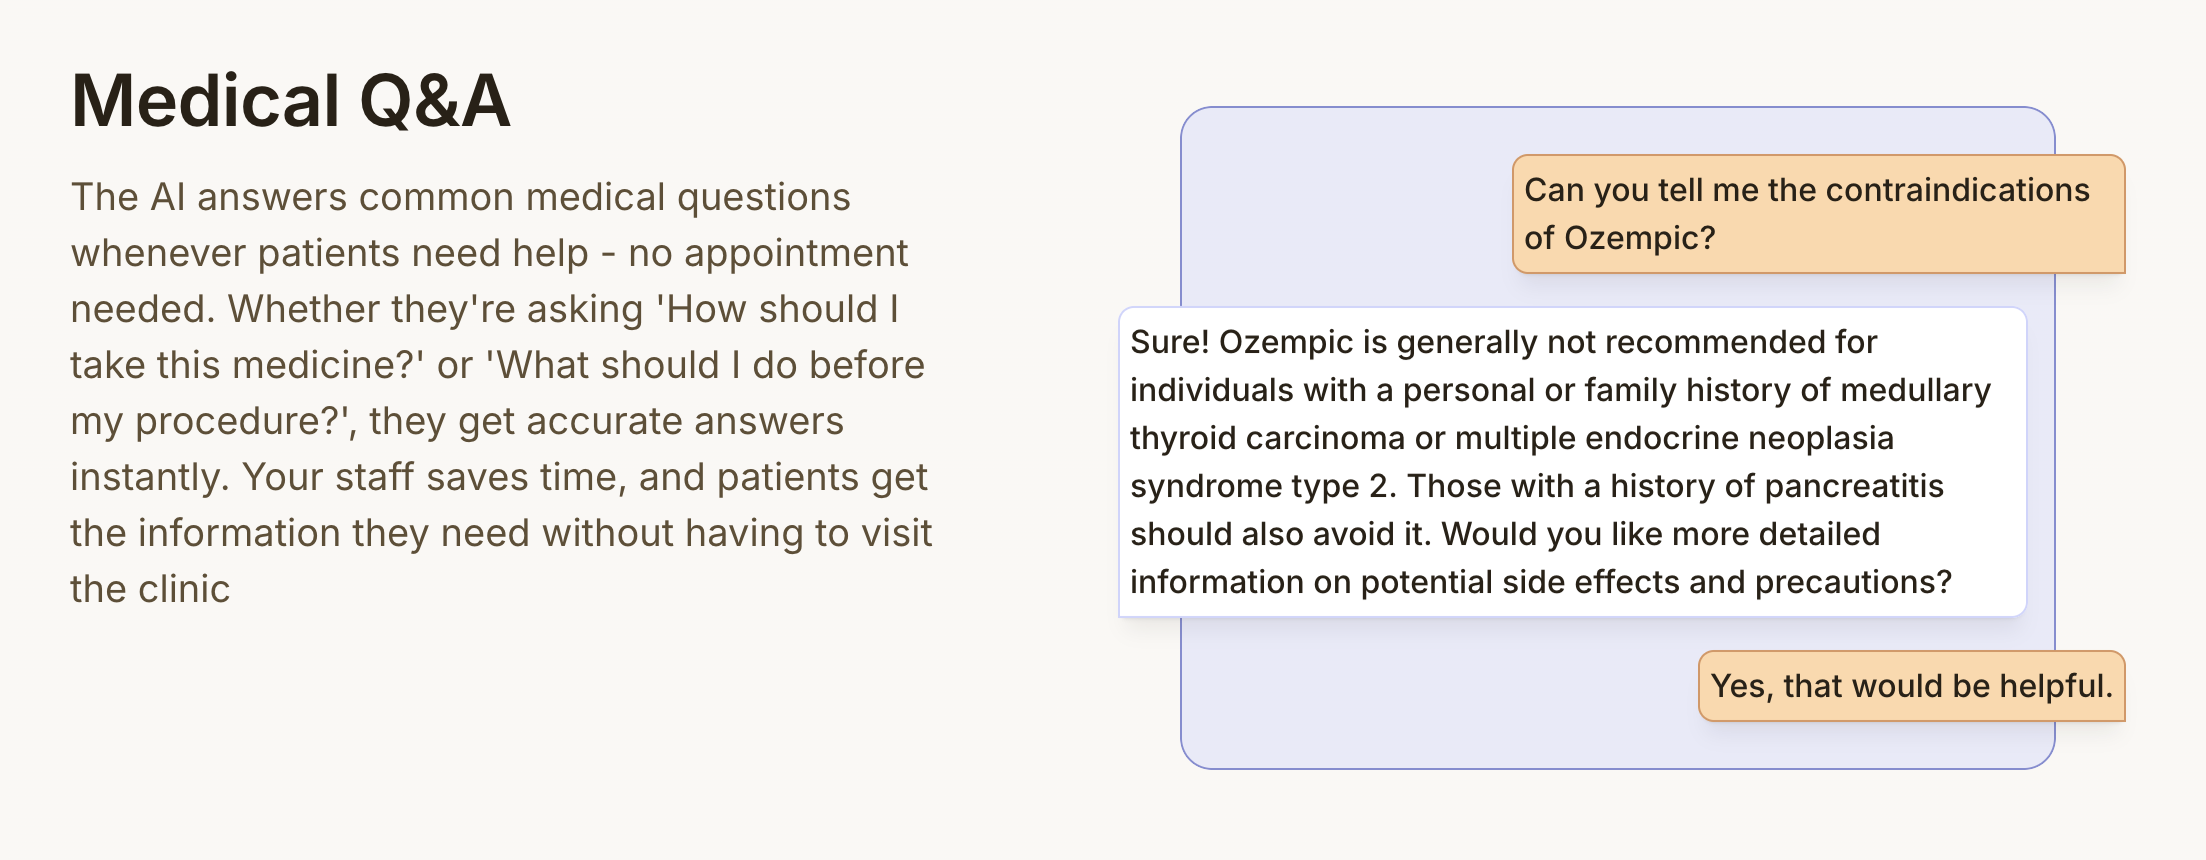The height and width of the screenshot is (860, 2206).
Task: Click the user message asking about Ozempic contraindications
Action: point(1817,214)
